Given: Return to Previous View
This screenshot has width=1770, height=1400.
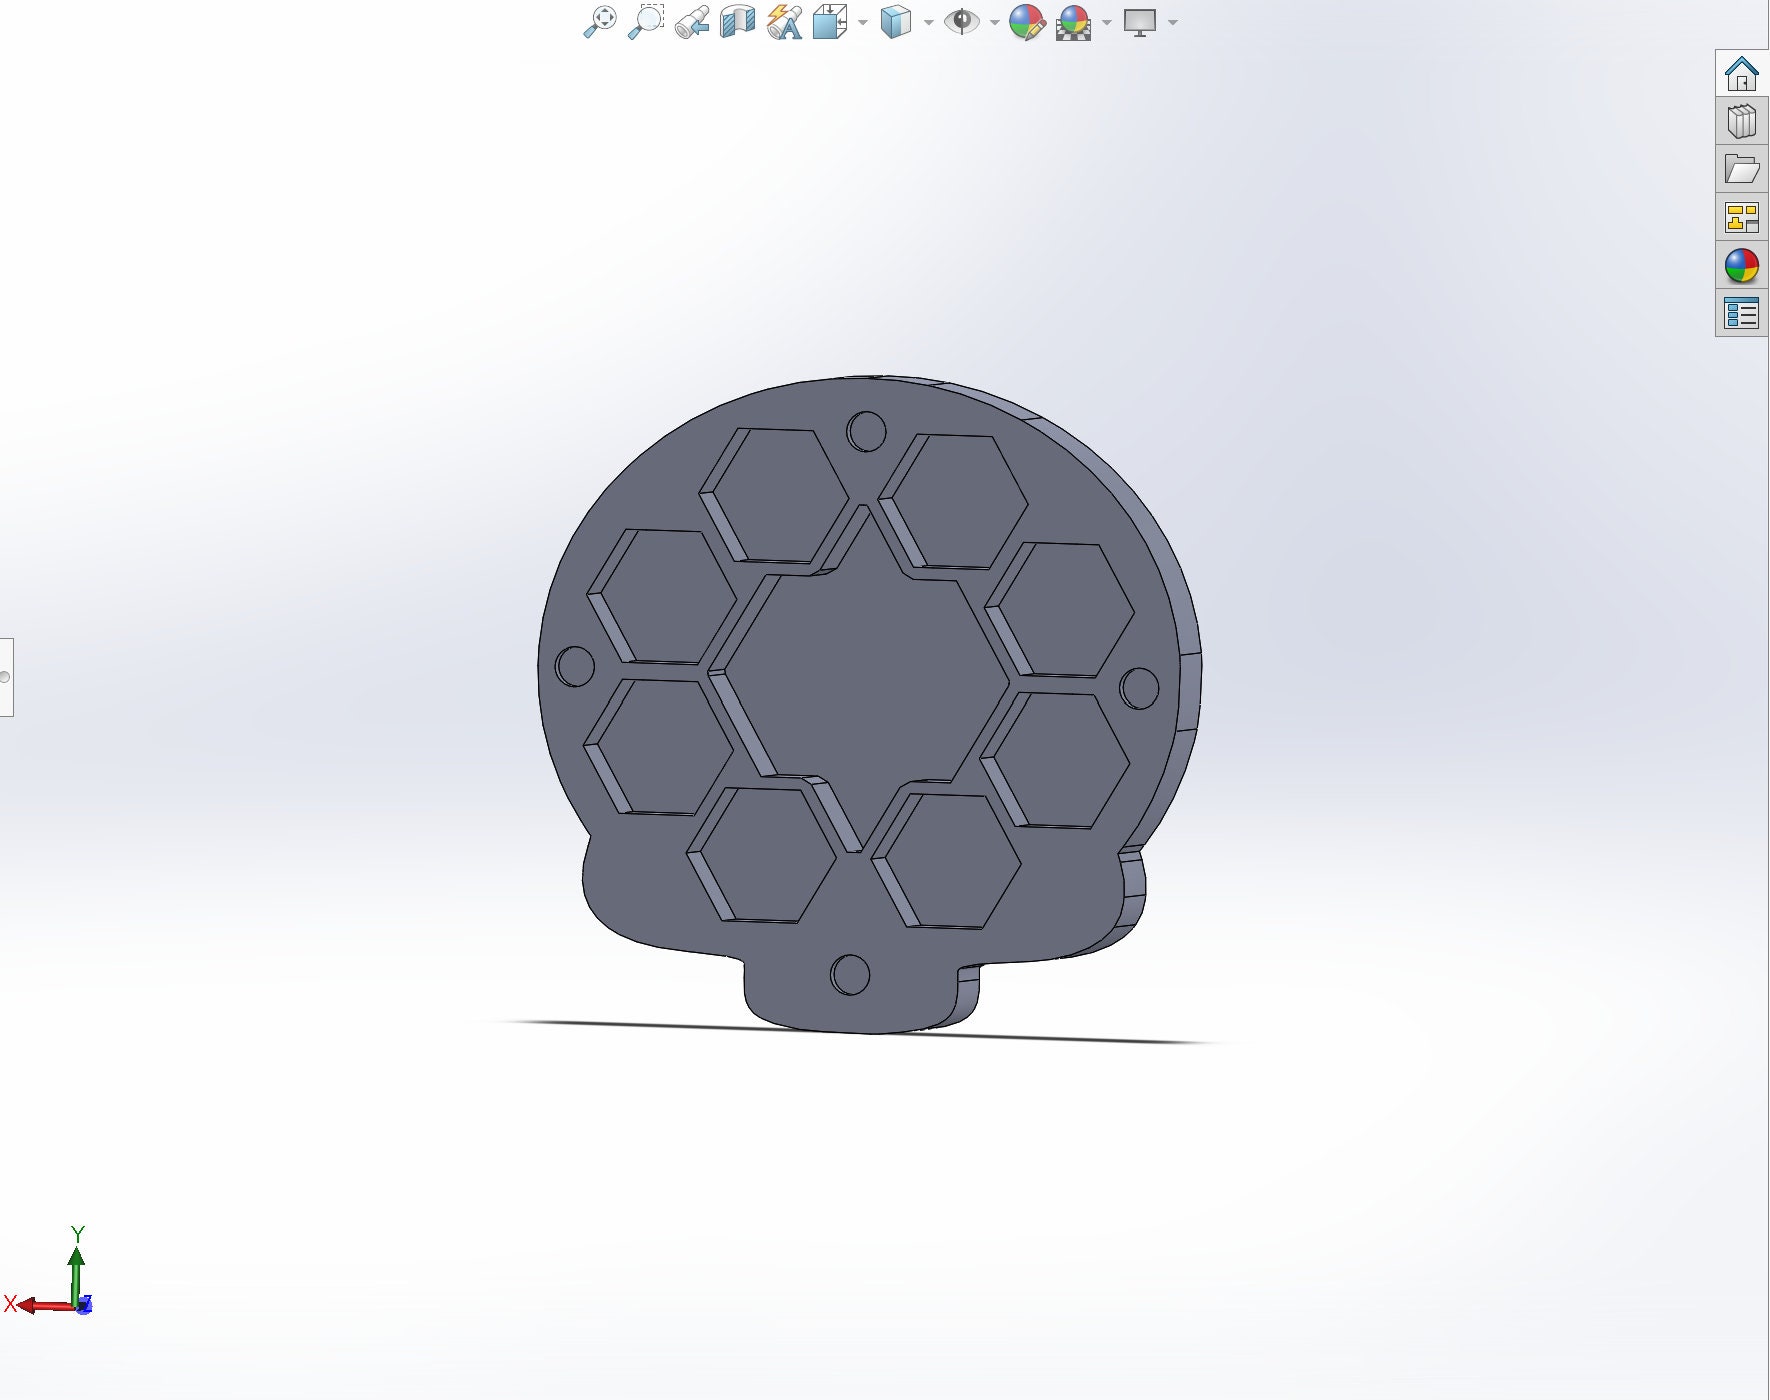Looking at the screenshot, I should [691, 22].
